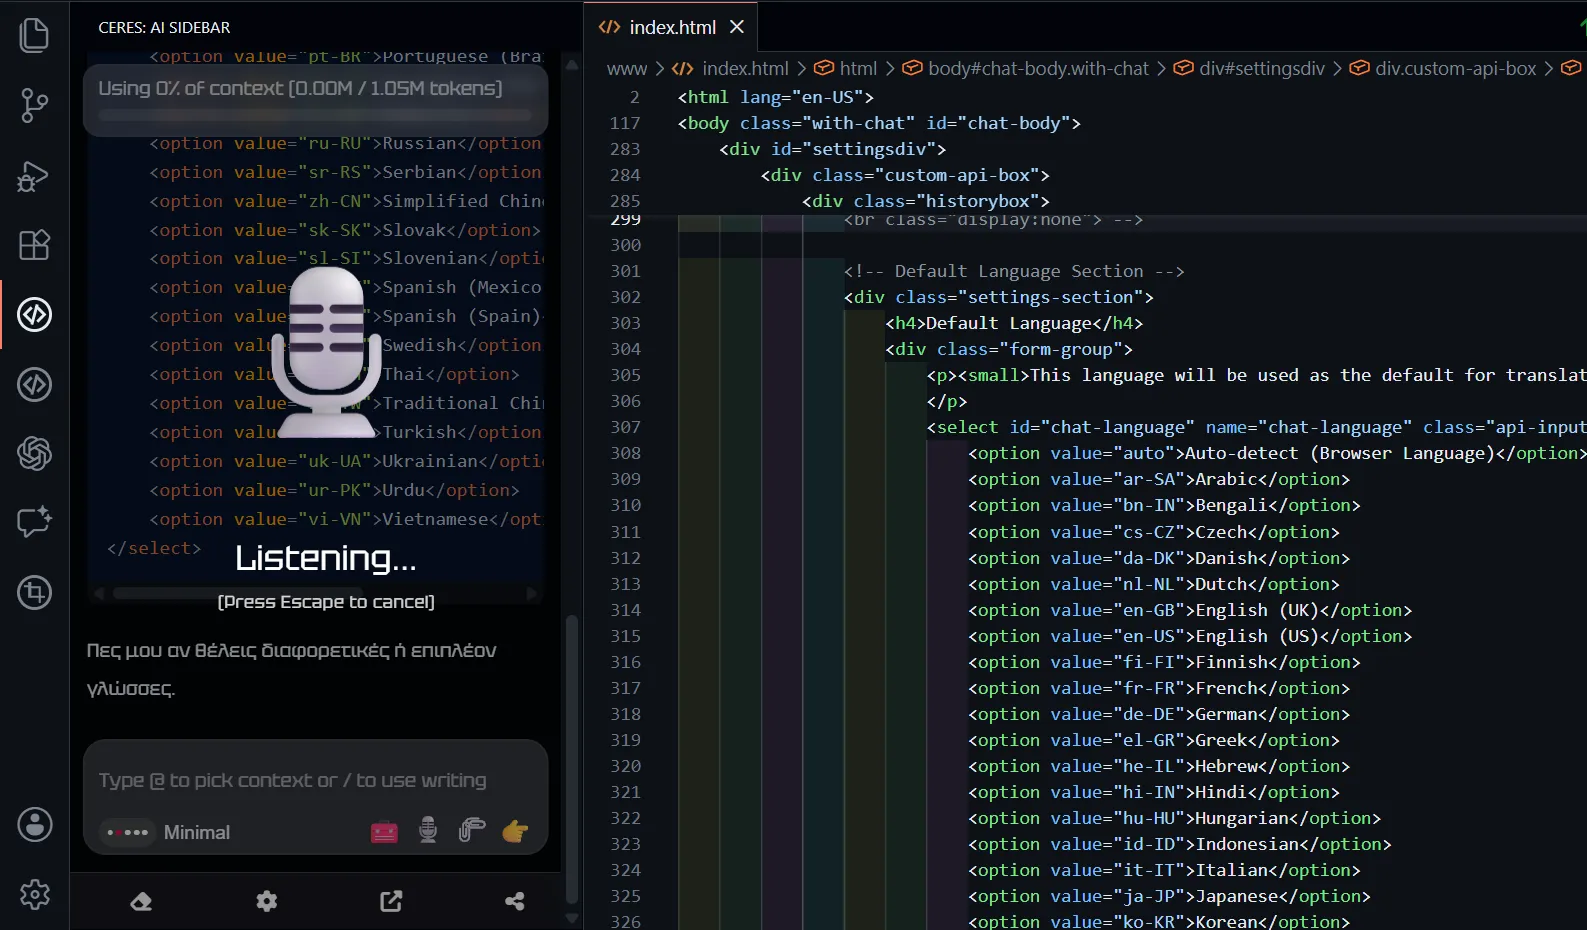This screenshot has height=930, width=1587.
Task: Close the index.html tab
Action: tap(737, 27)
